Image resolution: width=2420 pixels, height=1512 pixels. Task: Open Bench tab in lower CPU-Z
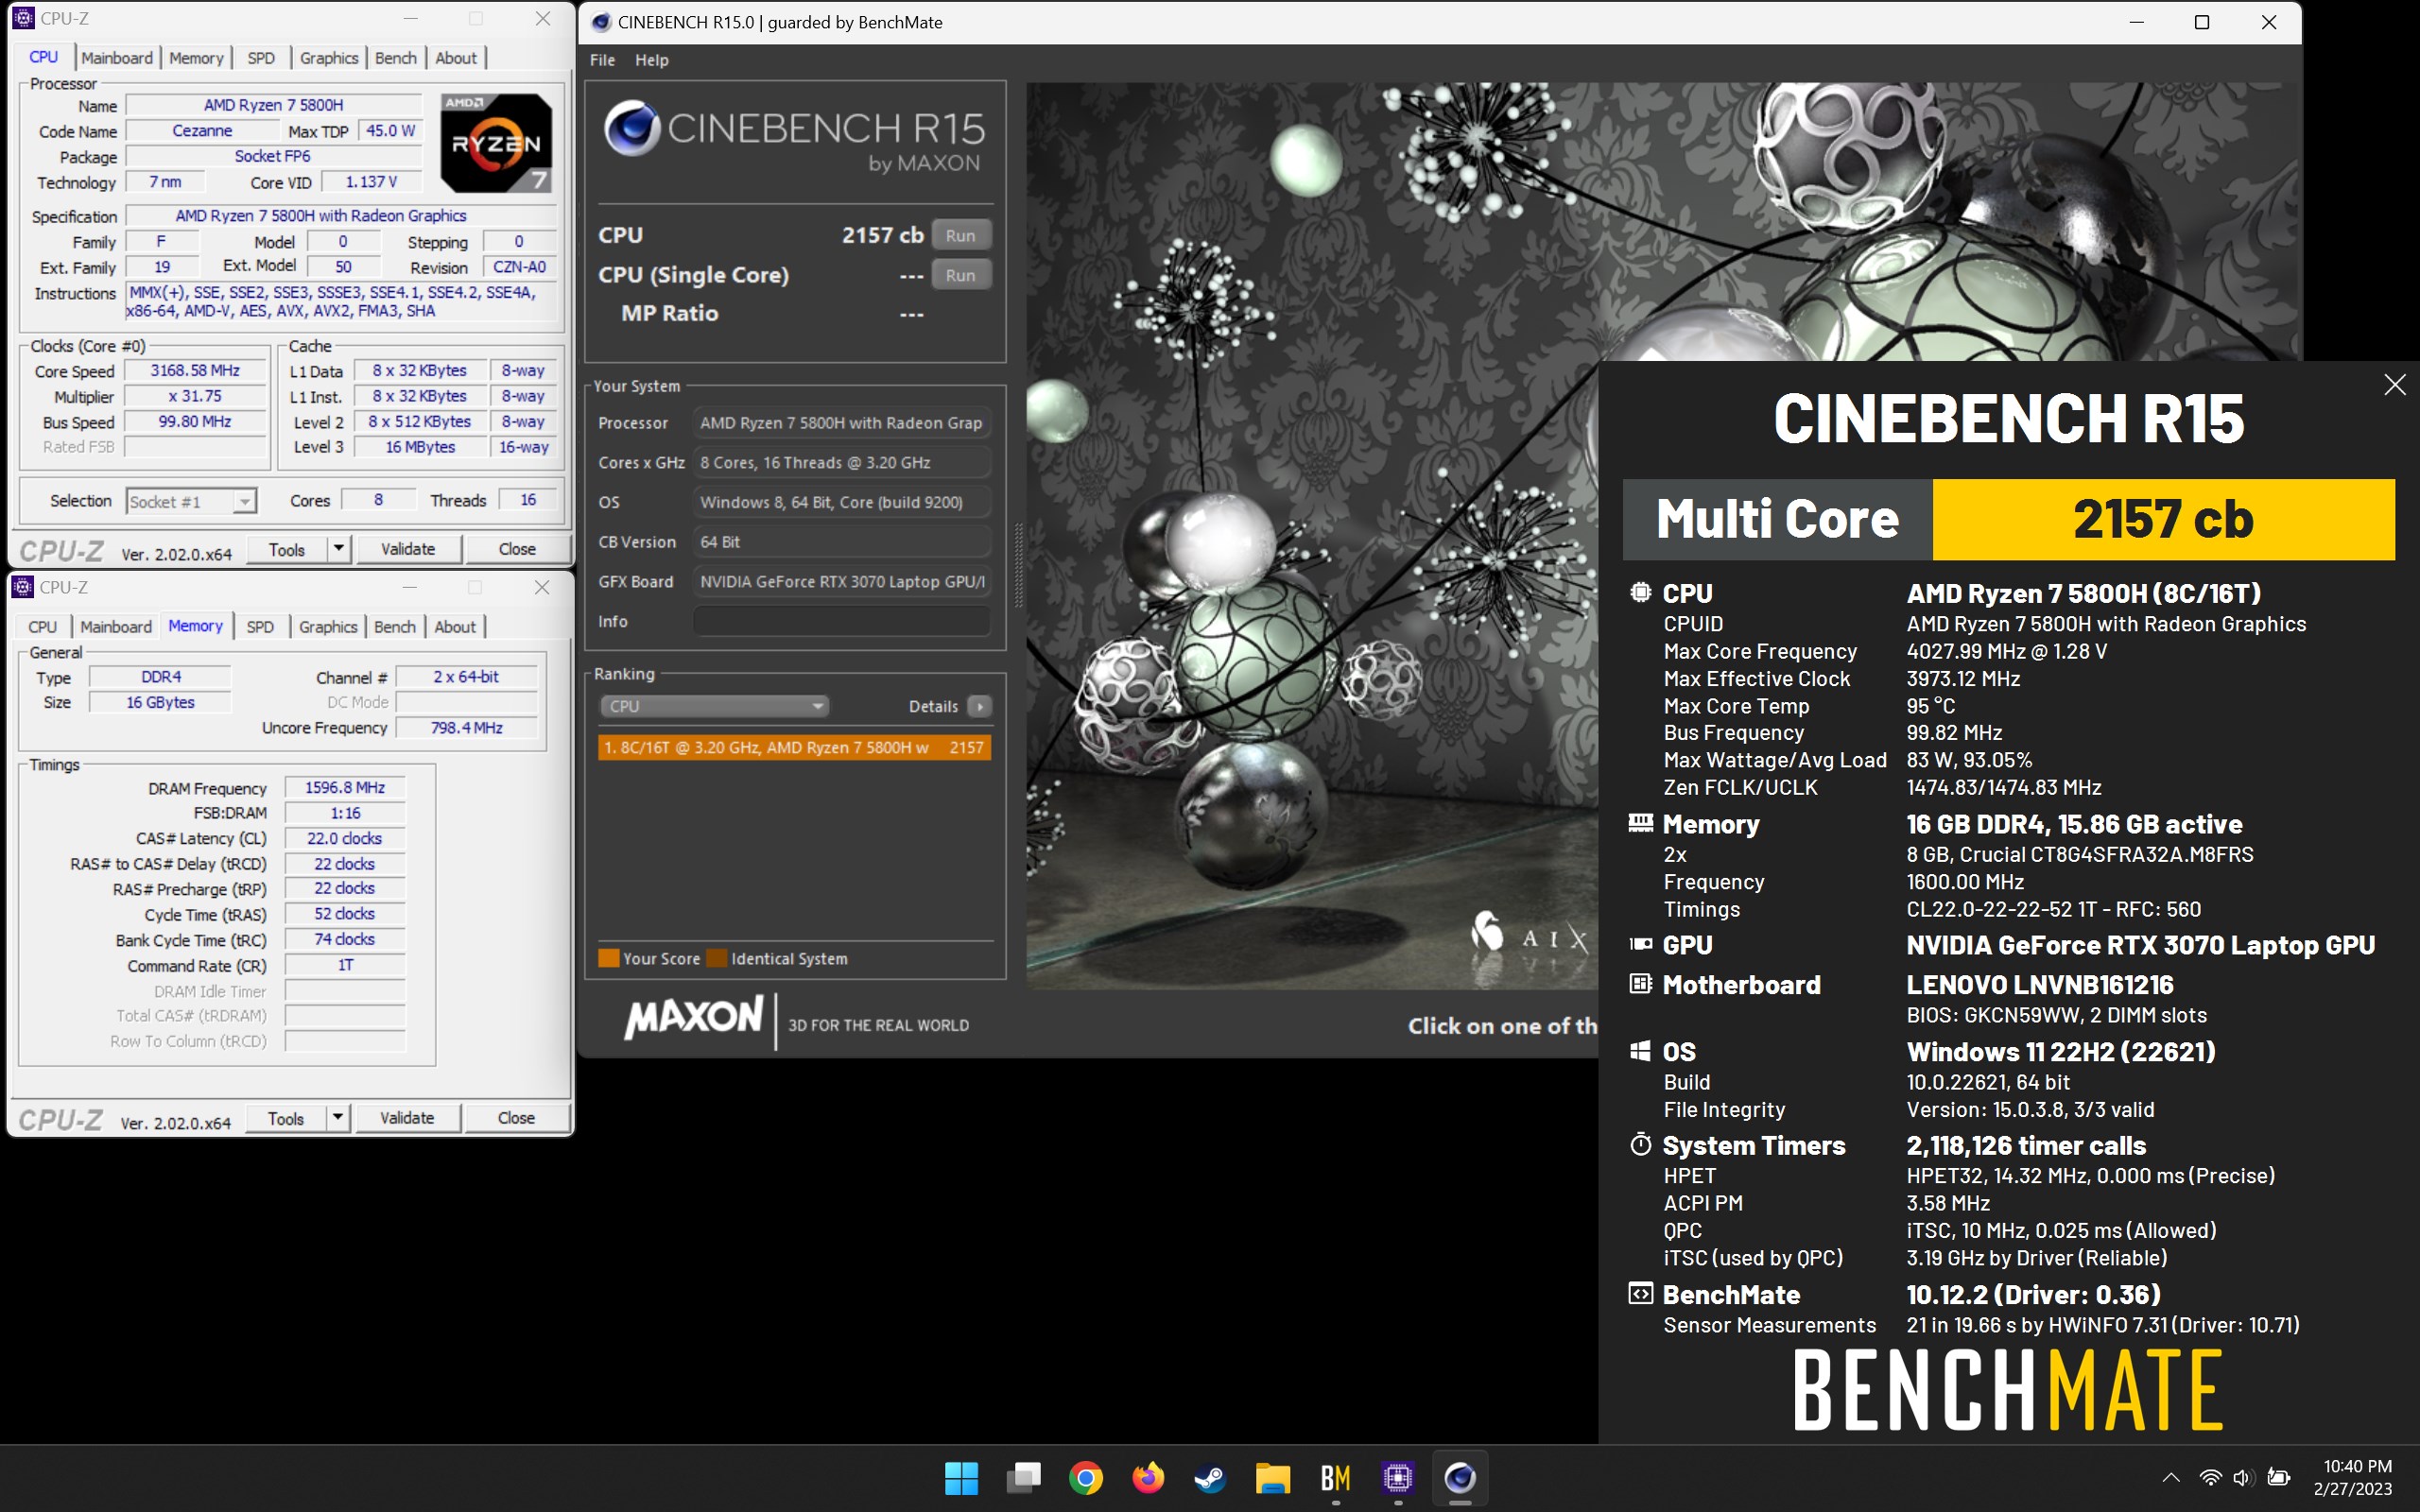395,627
